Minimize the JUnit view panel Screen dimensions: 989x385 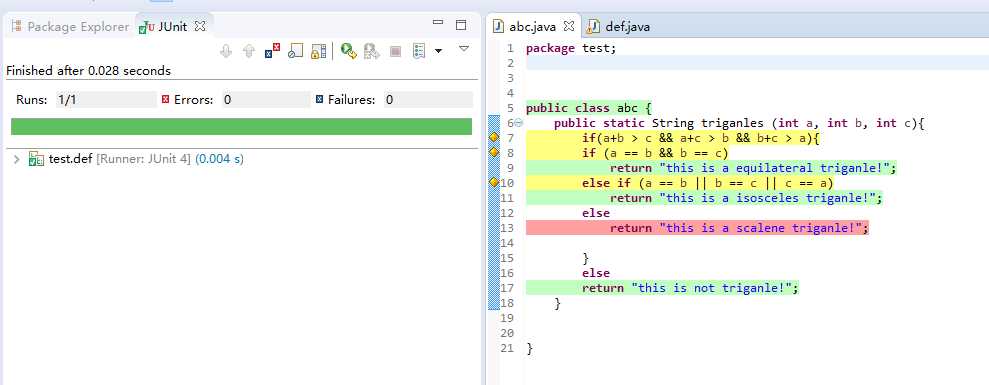pos(438,23)
